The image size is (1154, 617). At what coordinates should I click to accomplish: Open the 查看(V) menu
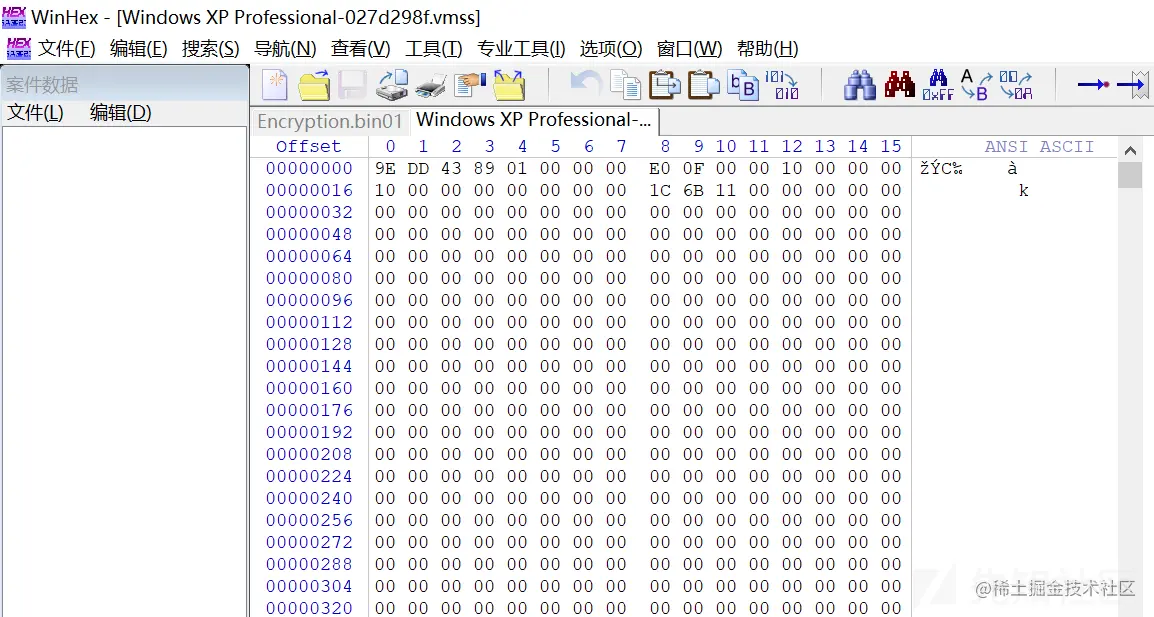[x=360, y=49]
